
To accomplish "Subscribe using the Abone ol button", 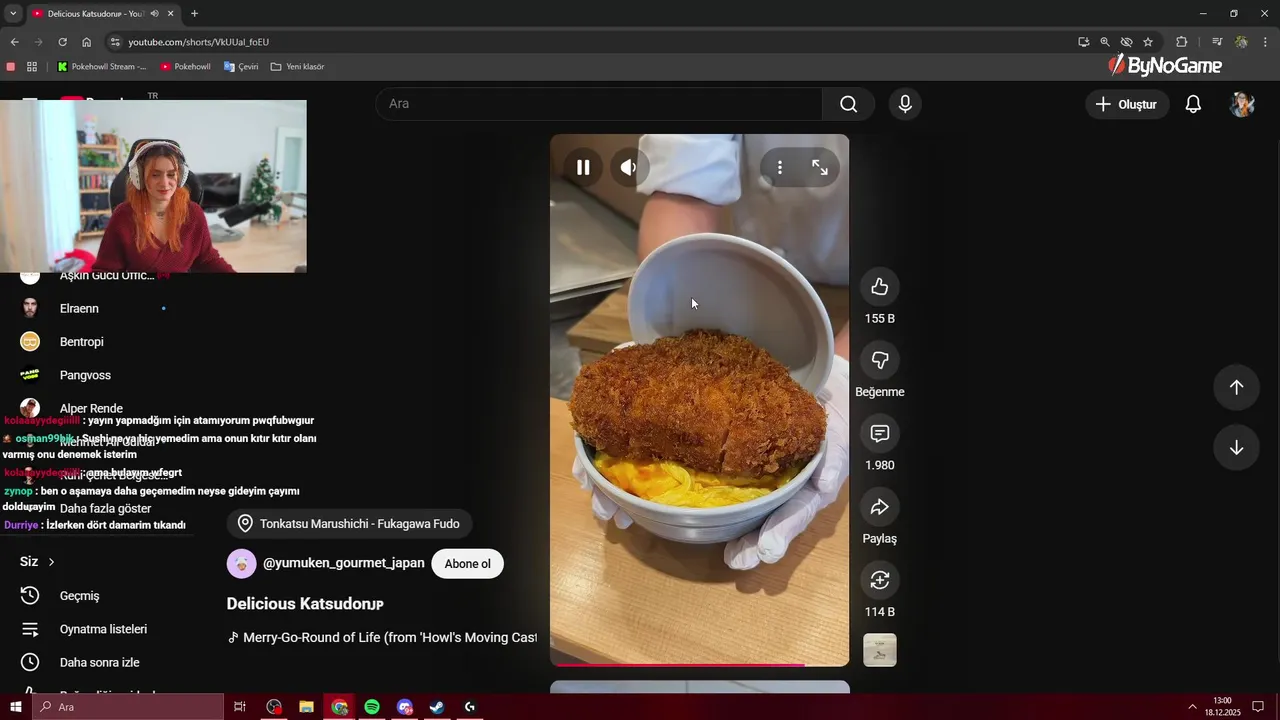I will pyautogui.click(x=467, y=564).
